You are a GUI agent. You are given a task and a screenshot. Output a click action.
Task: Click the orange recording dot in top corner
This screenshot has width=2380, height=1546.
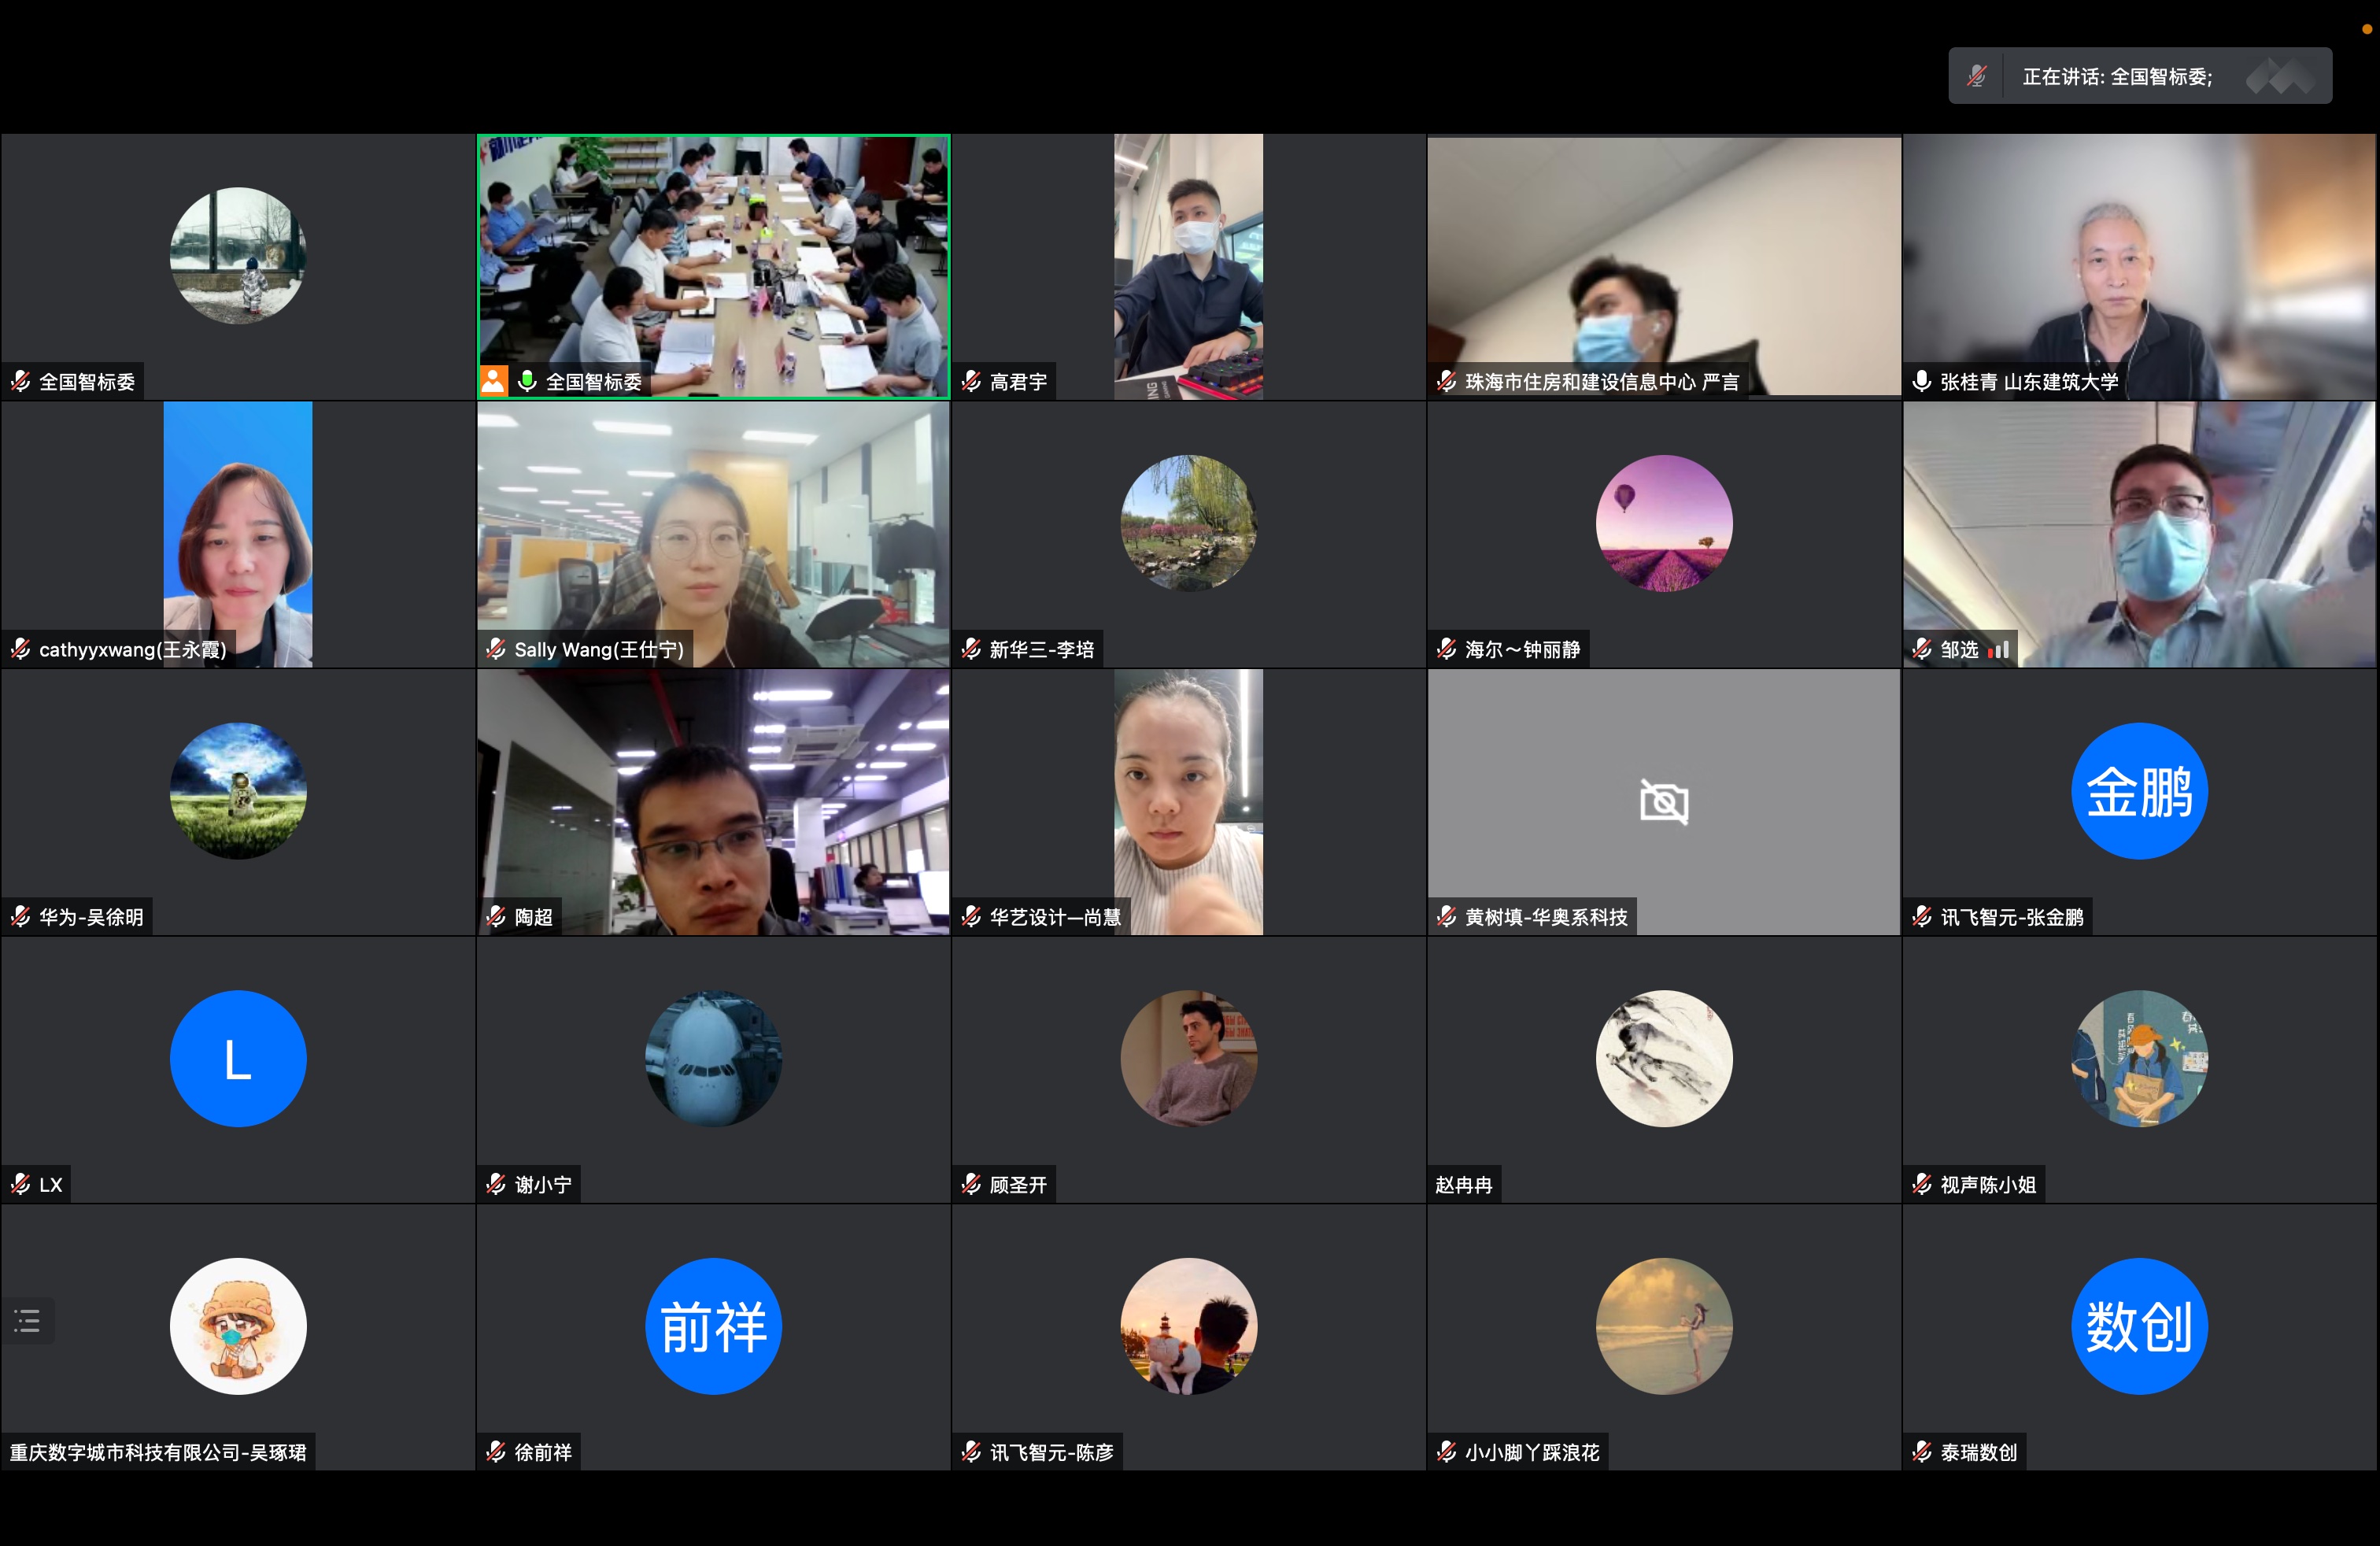[2366, 29]
